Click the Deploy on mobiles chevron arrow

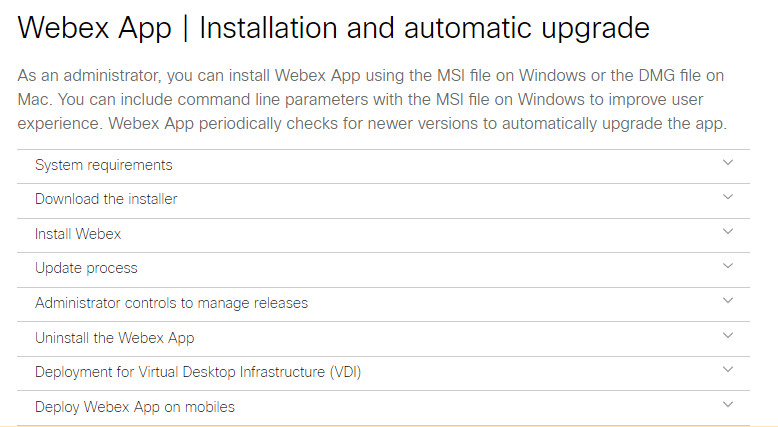[x=728, y=405]
